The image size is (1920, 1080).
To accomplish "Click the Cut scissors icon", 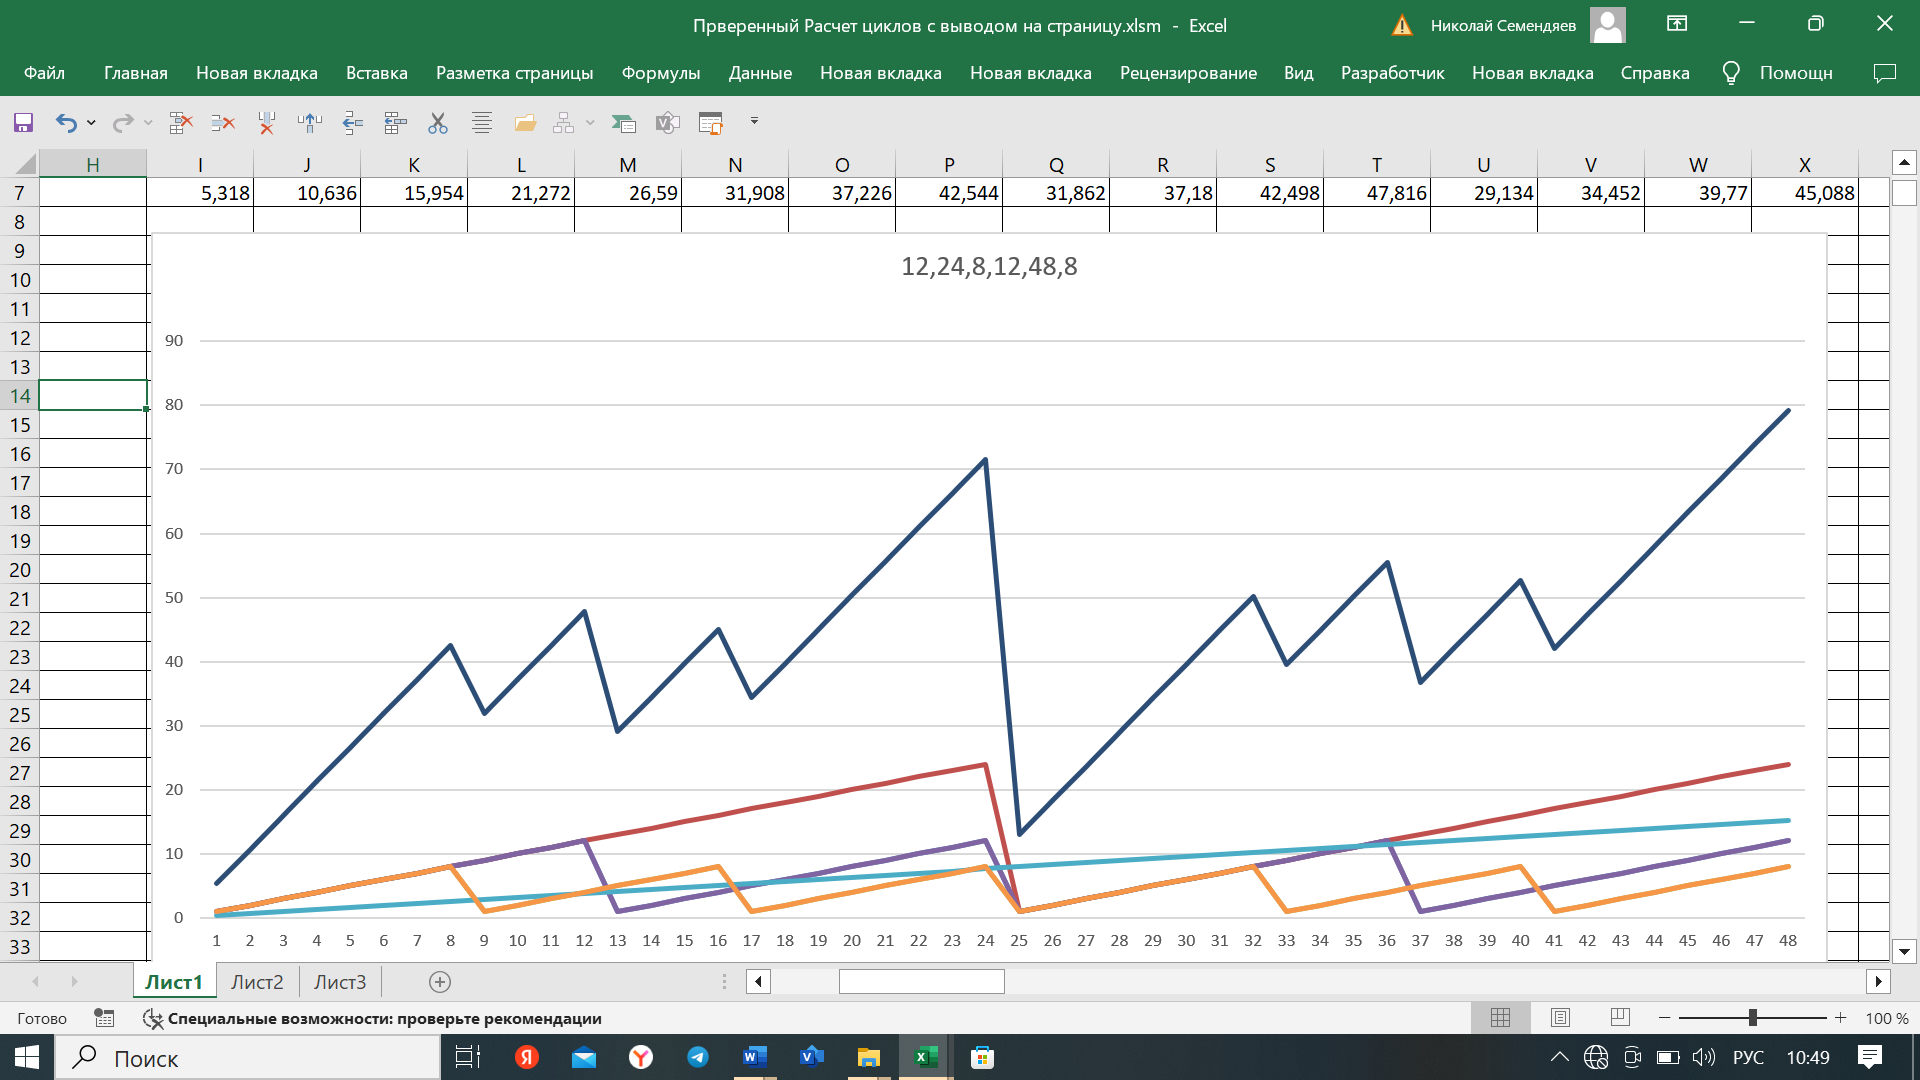I will (x=438, y=122).
